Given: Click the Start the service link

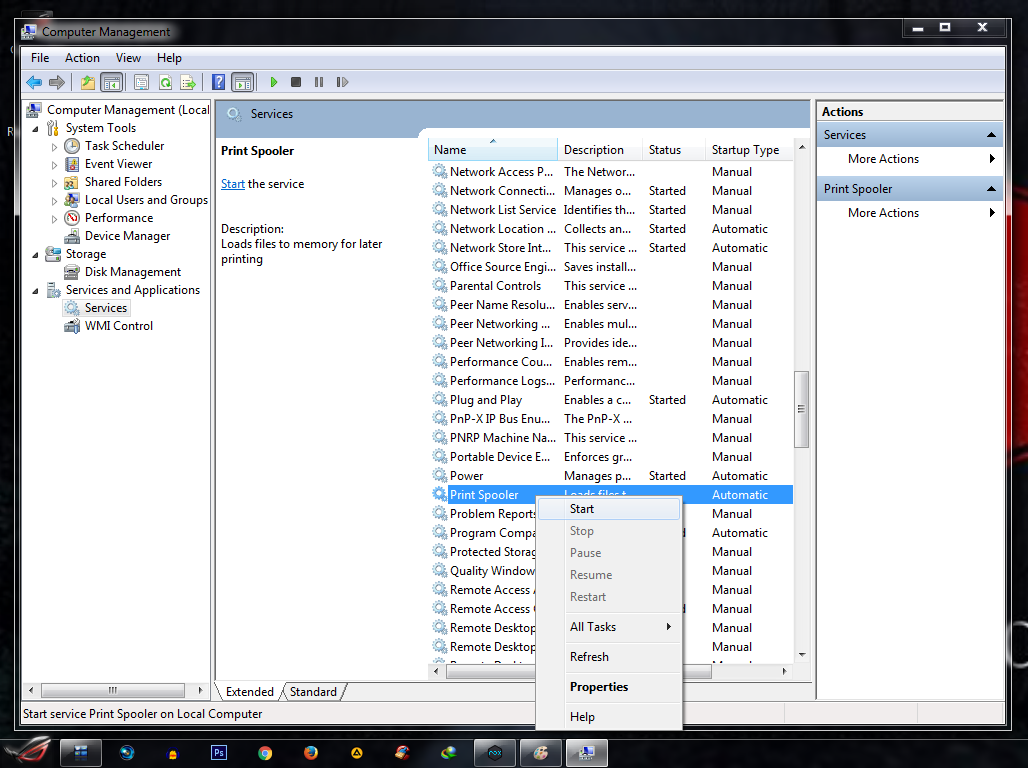Looking at the screenshot, I should pos(232,183).
